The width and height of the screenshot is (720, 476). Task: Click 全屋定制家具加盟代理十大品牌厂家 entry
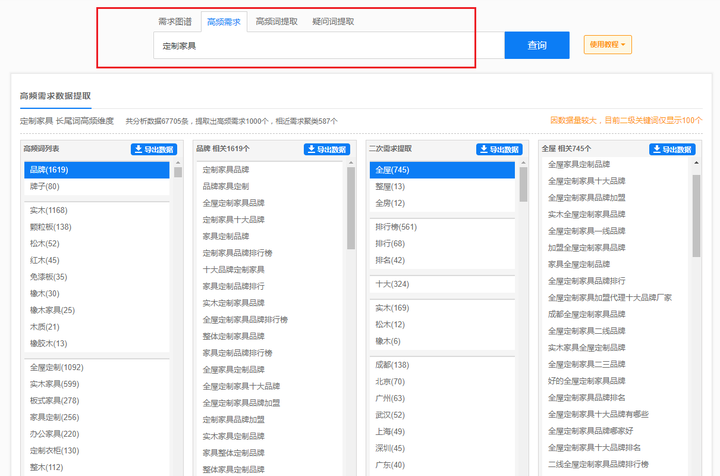(610, 297)
